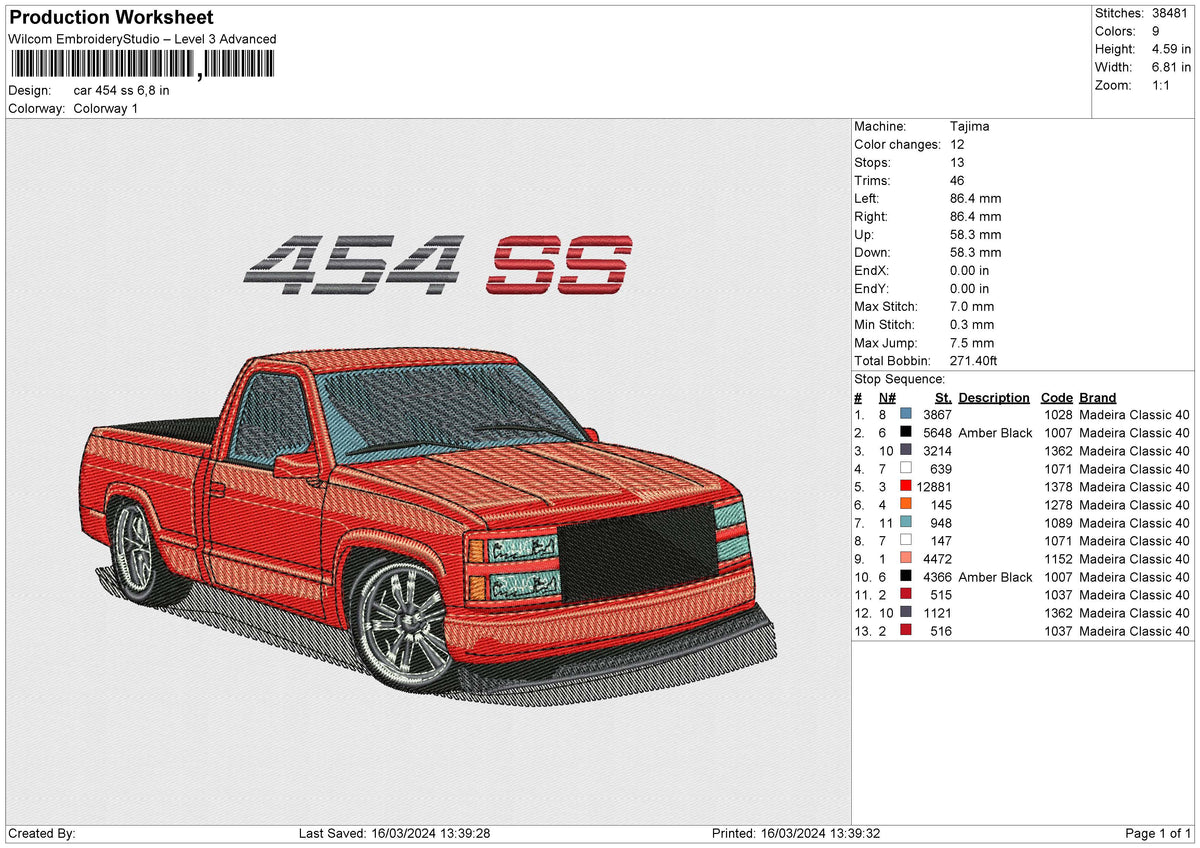Pick the bright red swatch in stop 5

click(906, 487)
